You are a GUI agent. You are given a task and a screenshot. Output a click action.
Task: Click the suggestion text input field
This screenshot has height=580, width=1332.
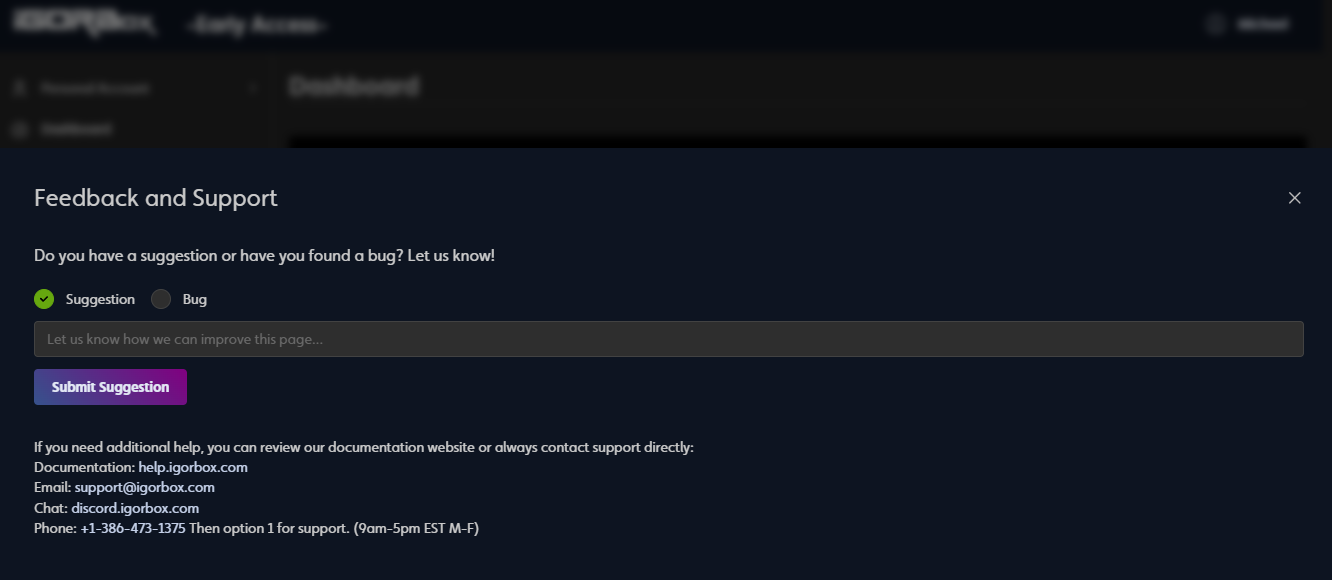668,339
